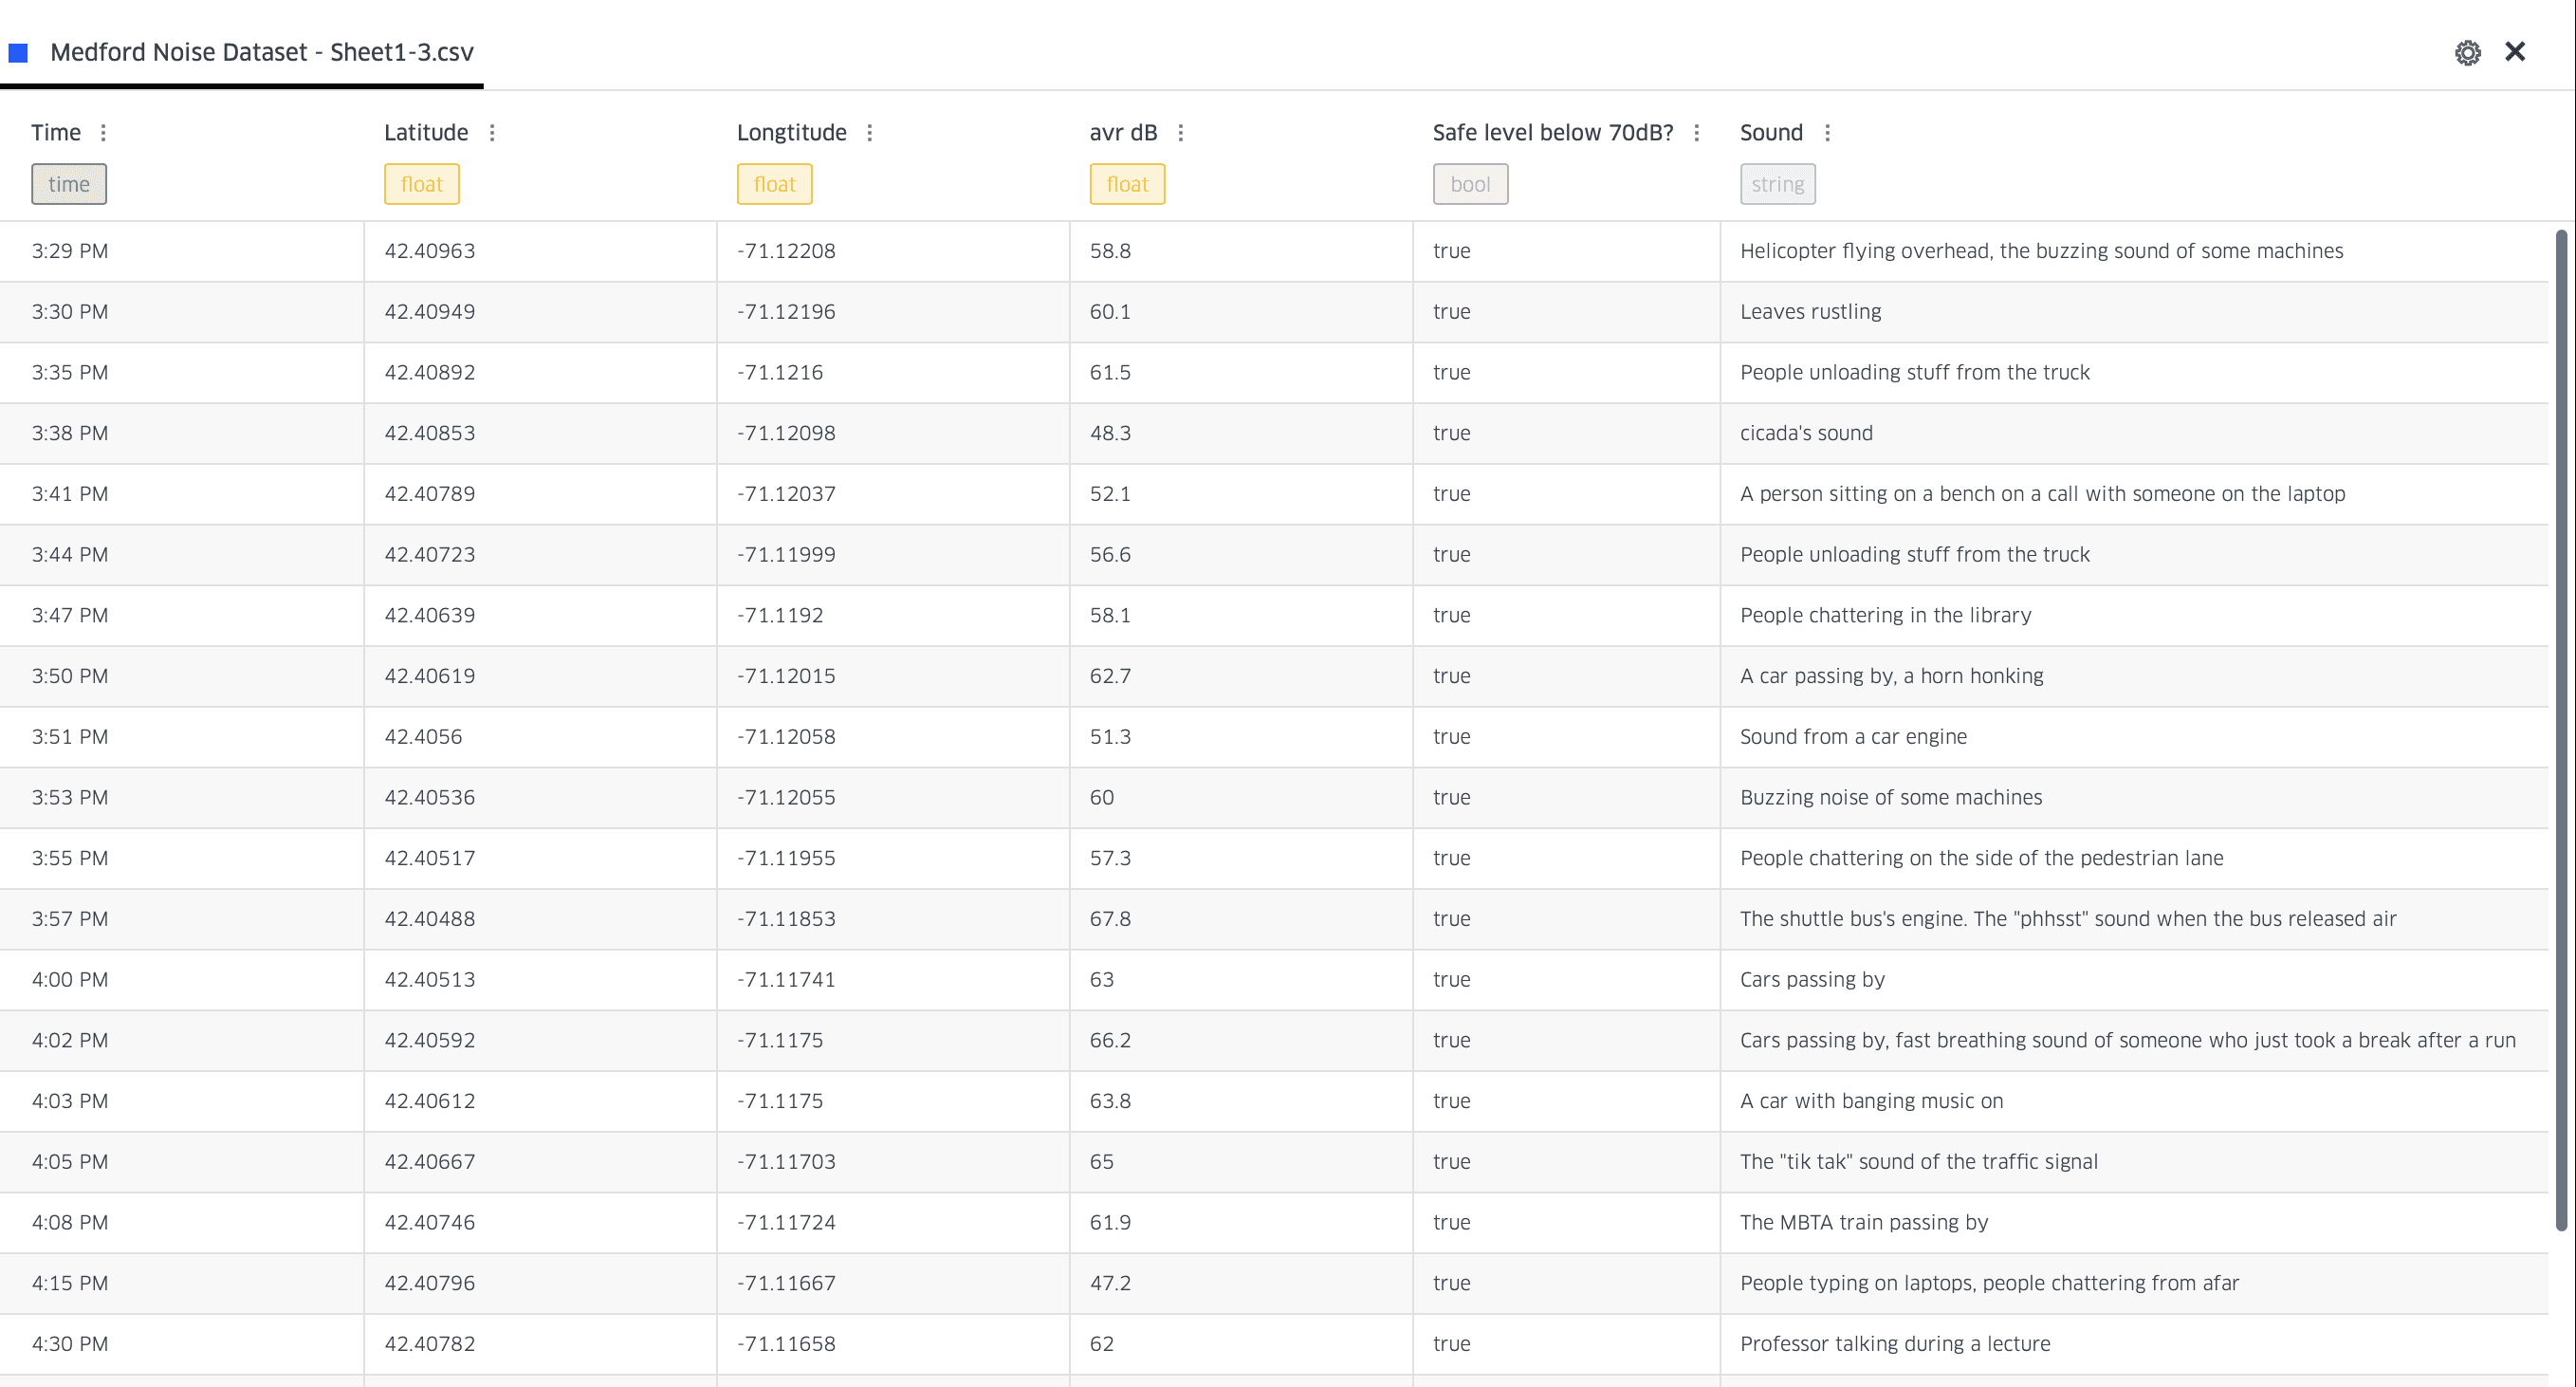The width and height of the screenshot is (2576, 1387).
Task: Open the avr dB column options menu
Action: coord(1181,133)
